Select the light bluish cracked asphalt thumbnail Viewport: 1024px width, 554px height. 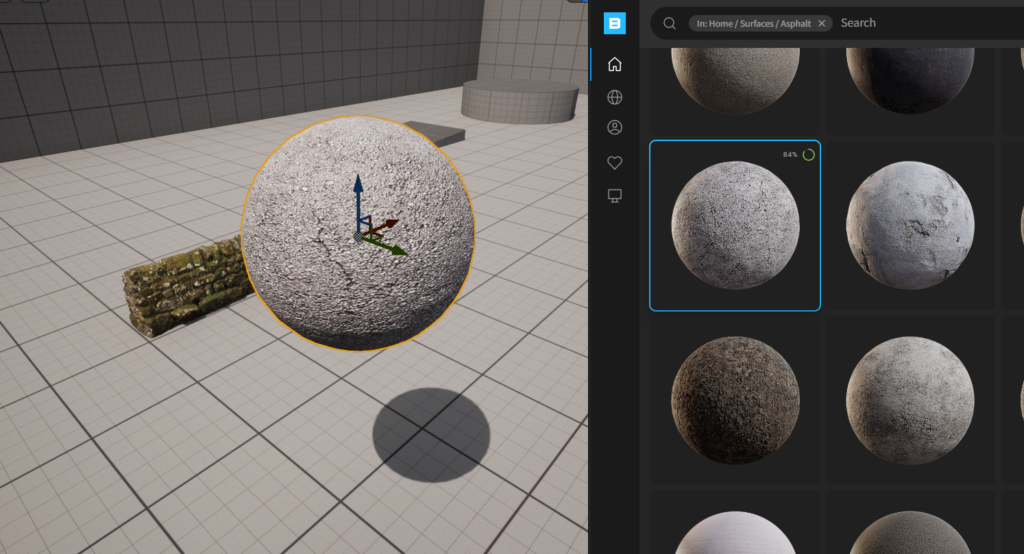[910, 225]
